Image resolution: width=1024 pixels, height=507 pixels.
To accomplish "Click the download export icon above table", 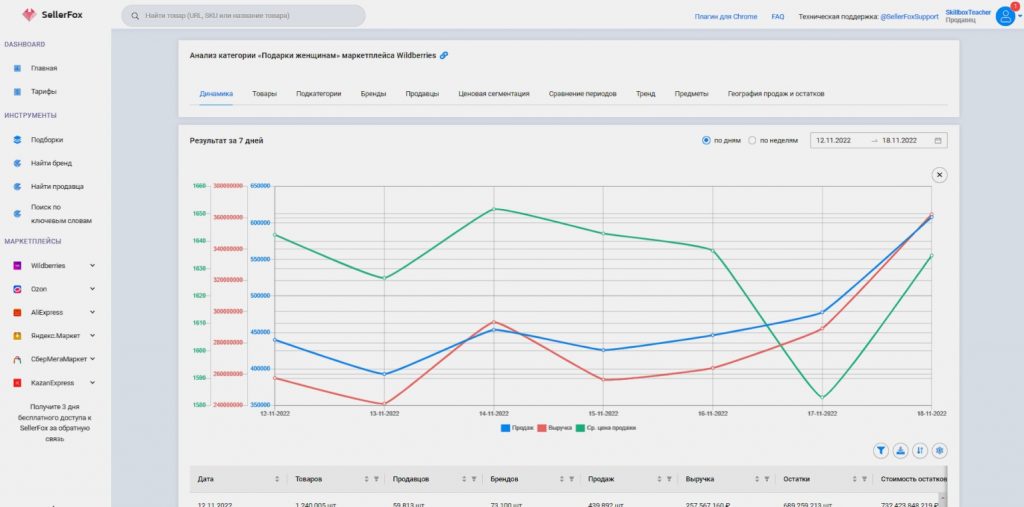I will [x=901, y=450].
